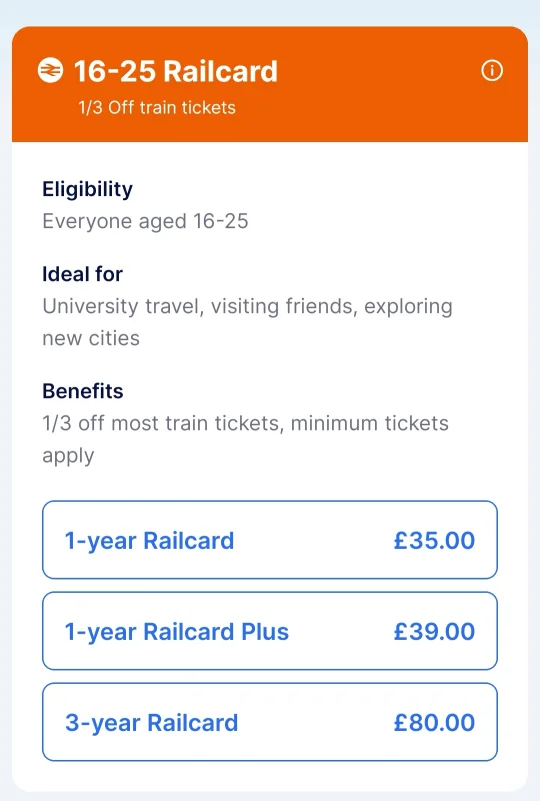Click the 16-25 digits in Eligibility text
540x801 pixels.
click(221, 221)
